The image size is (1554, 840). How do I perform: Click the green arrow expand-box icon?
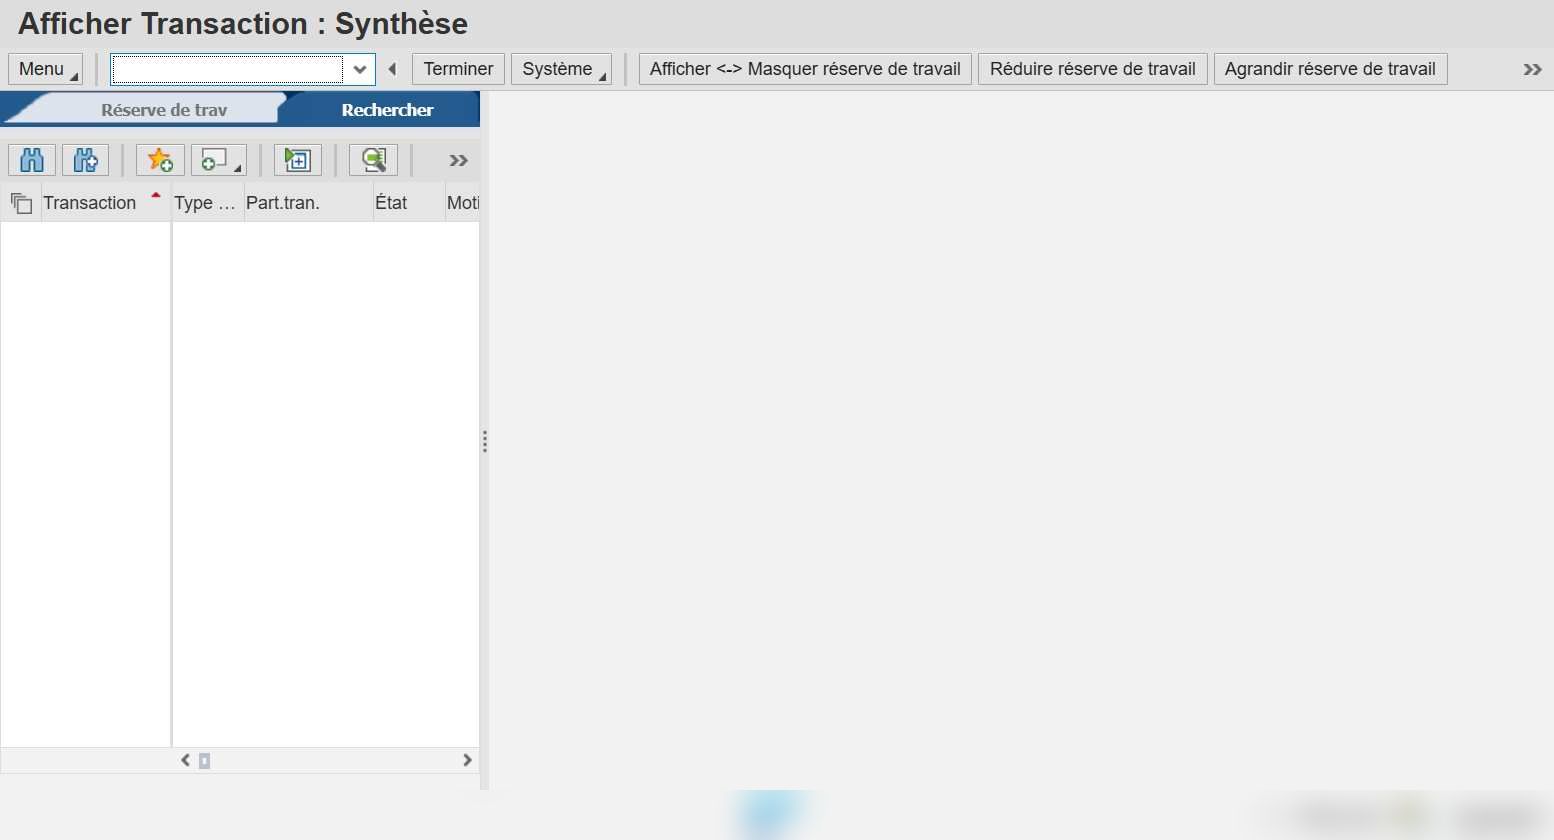[297, 160]
